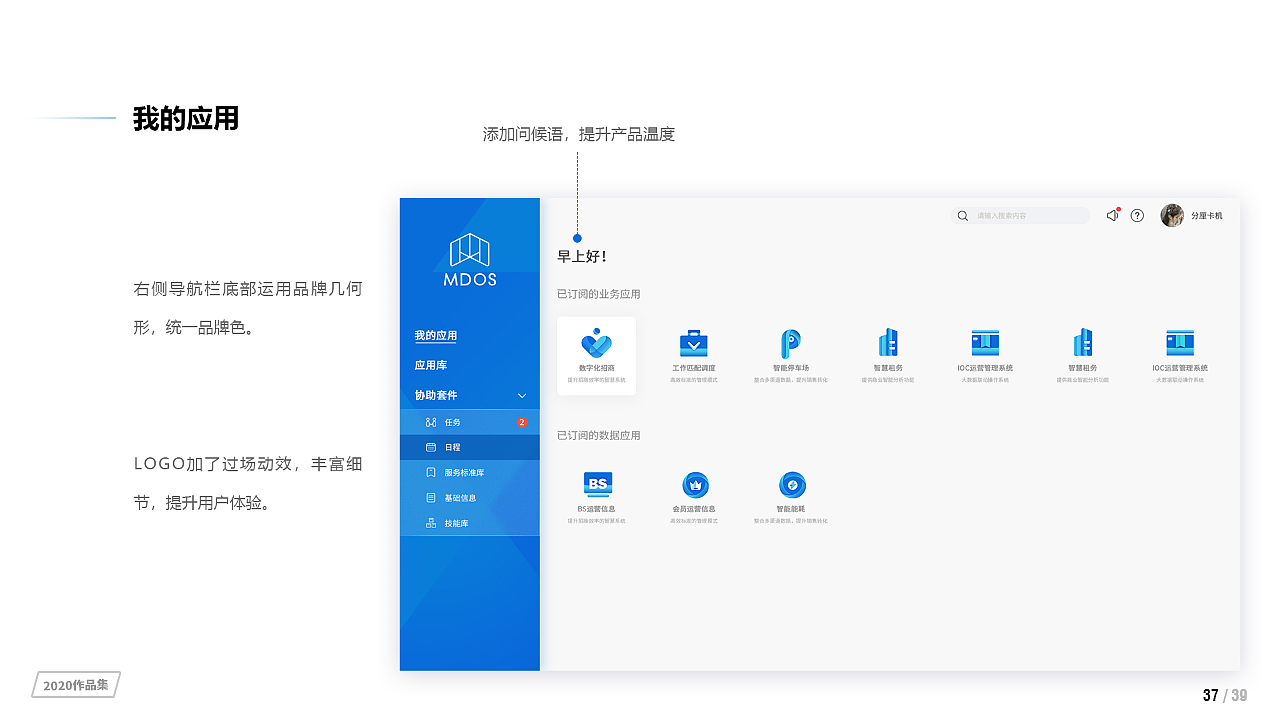Image resolution: width=1280 pixels, height=720 pixels.
Task: Click the 工作匹配调度 label text
Action: point(694,368)
